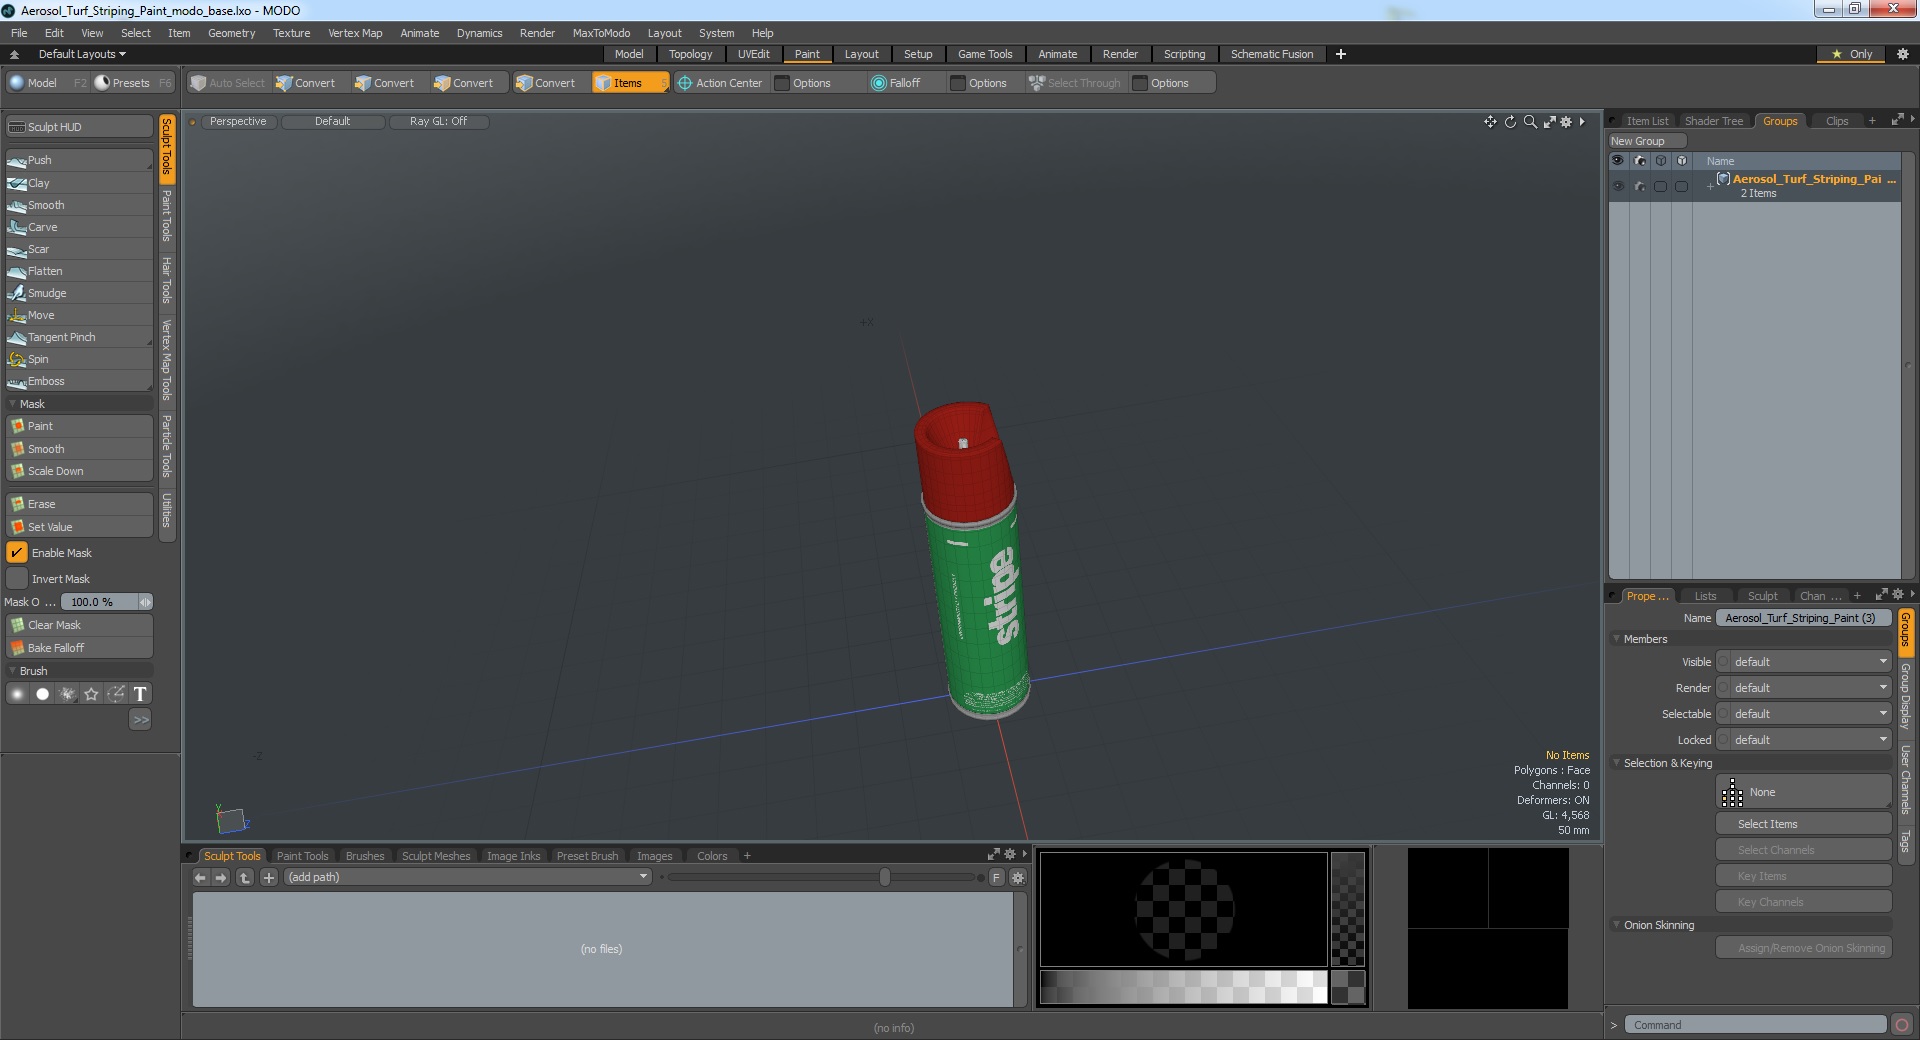The width and height of the screenshot is (1920, 1040).
Task: Click the Set Value mask tool
Action: pyautogui.click(x=79, y=527)
